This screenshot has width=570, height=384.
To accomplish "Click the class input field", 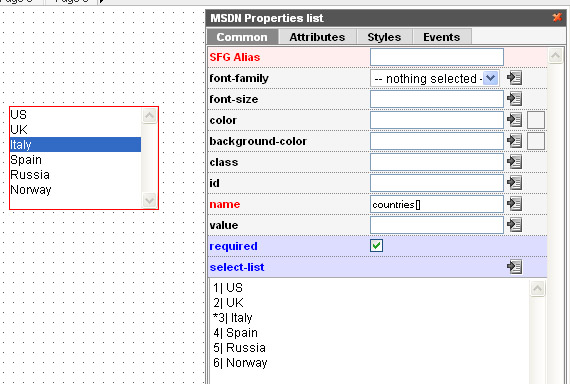I will (x=437, y=162).
